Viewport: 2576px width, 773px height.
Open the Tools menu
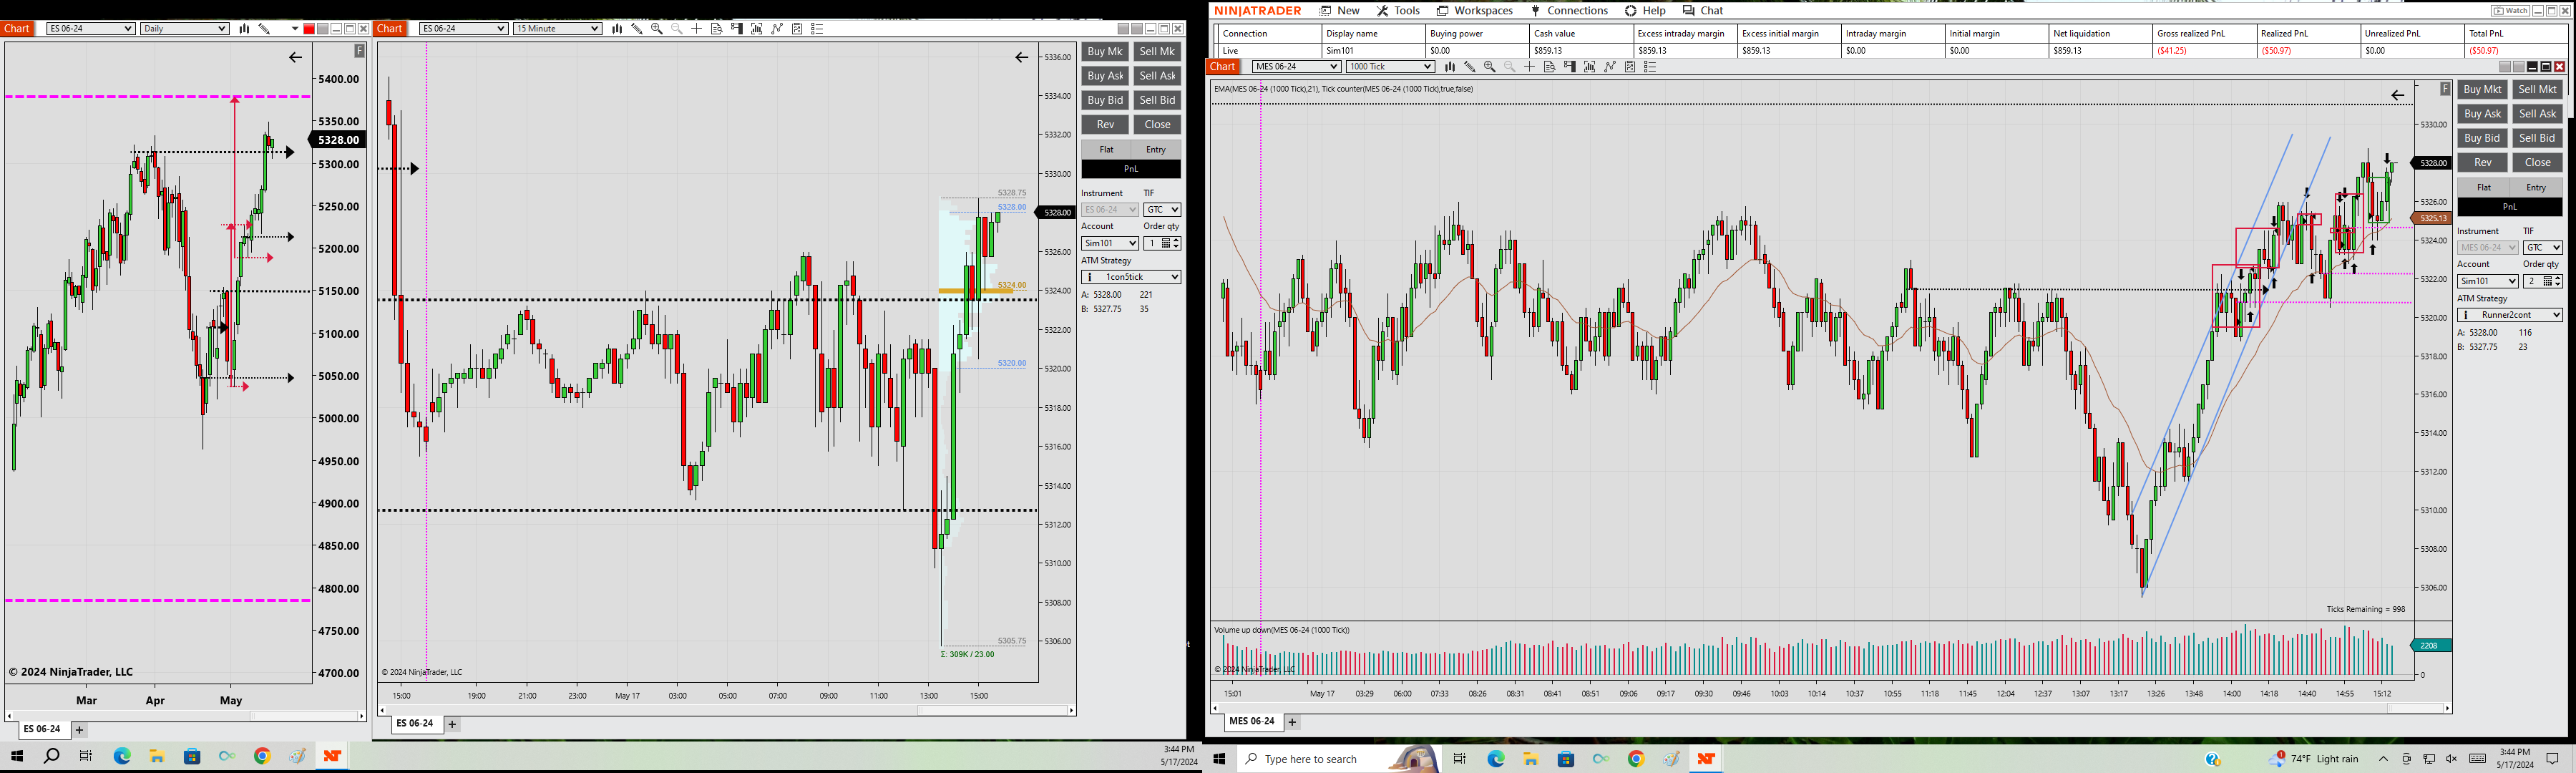[1398, 11]
